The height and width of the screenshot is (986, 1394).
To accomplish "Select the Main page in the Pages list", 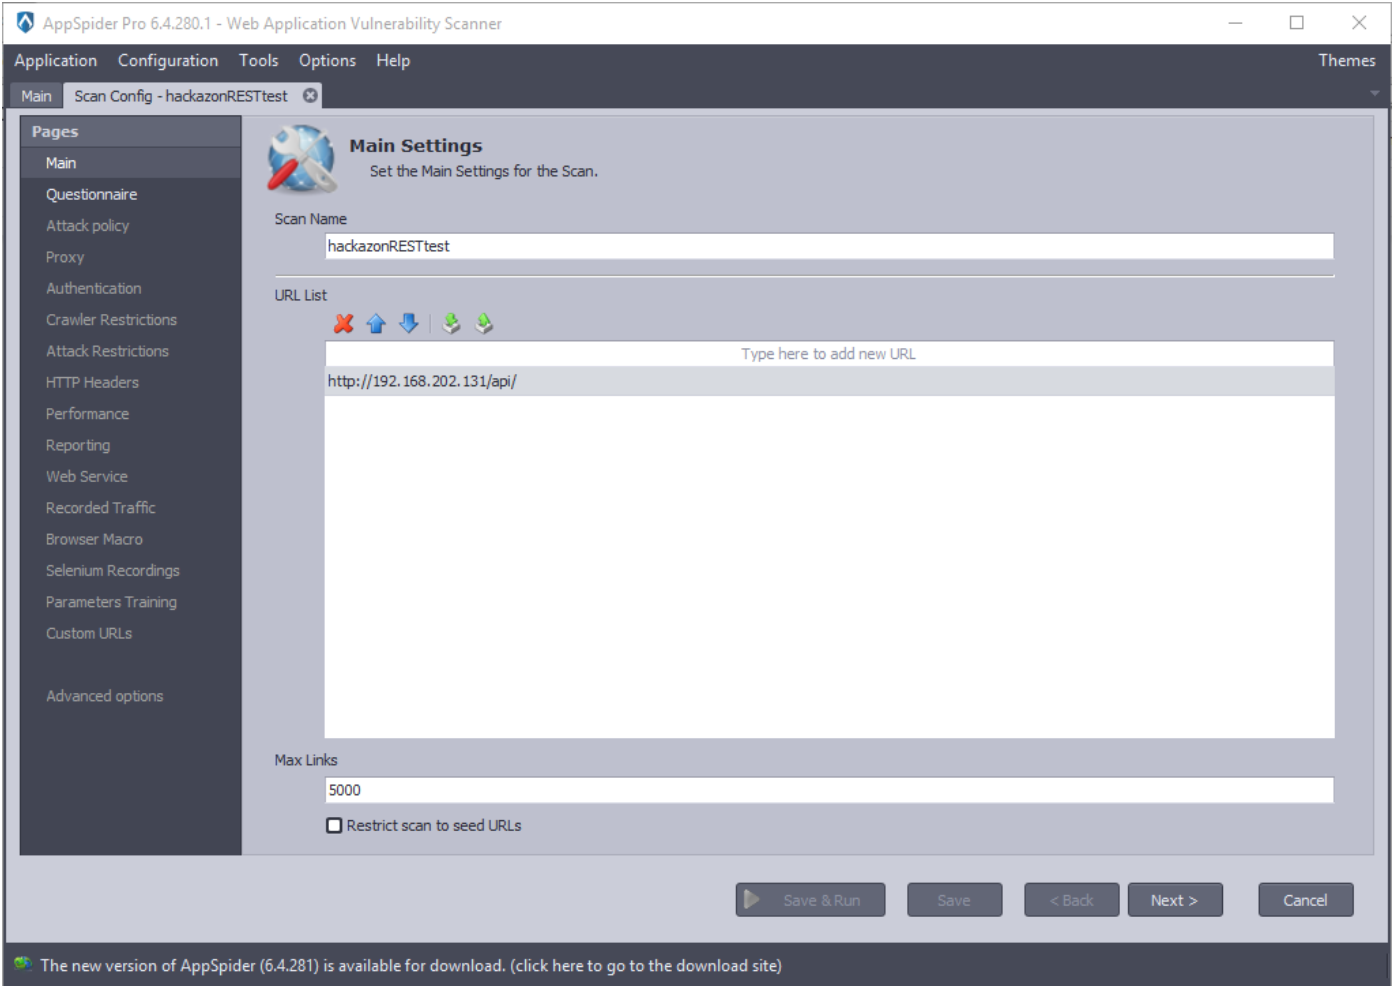I will point(131,163).
